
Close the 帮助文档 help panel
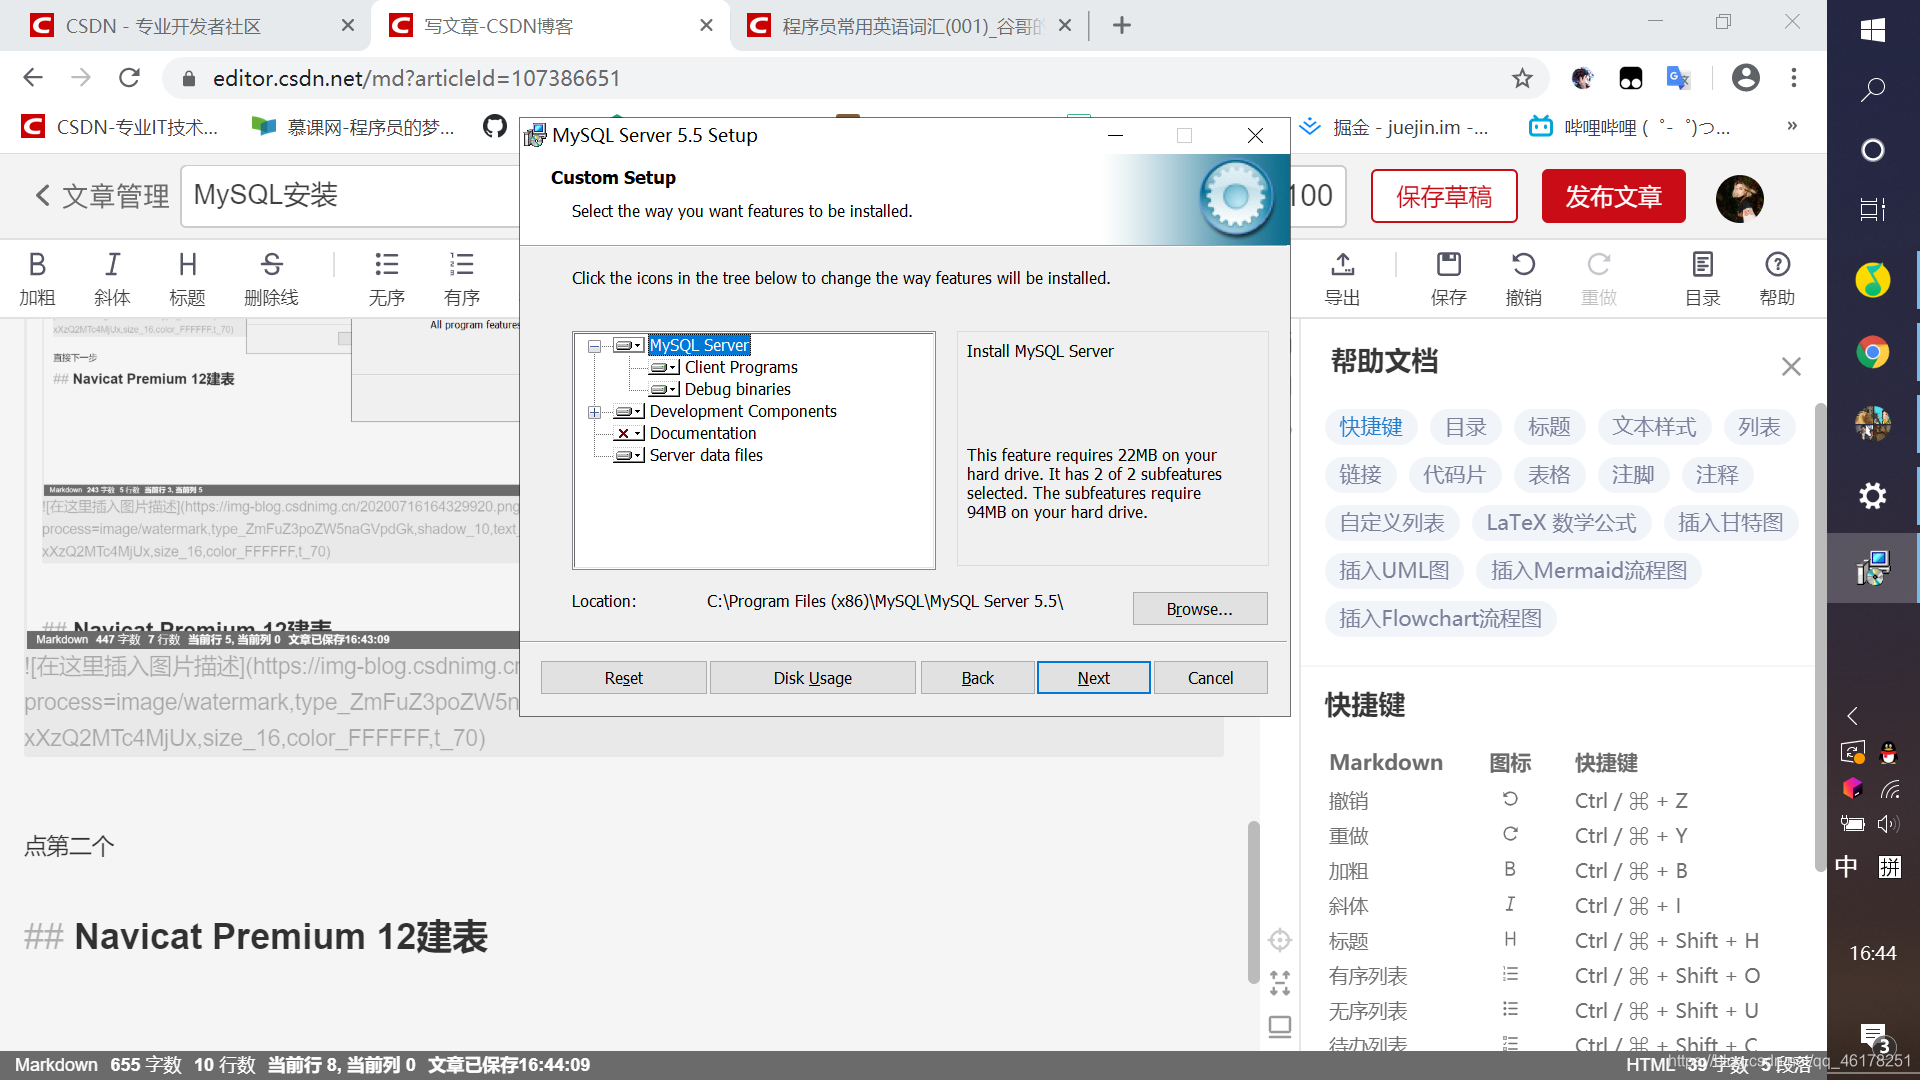[x=1791, y=366]
